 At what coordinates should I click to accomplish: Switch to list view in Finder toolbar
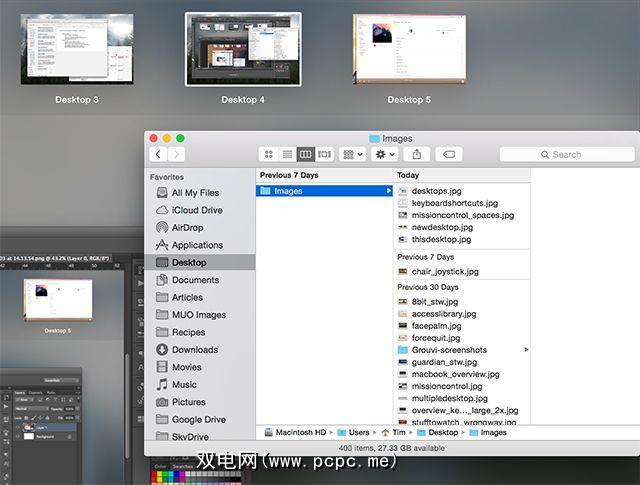(x=287, y=154)
